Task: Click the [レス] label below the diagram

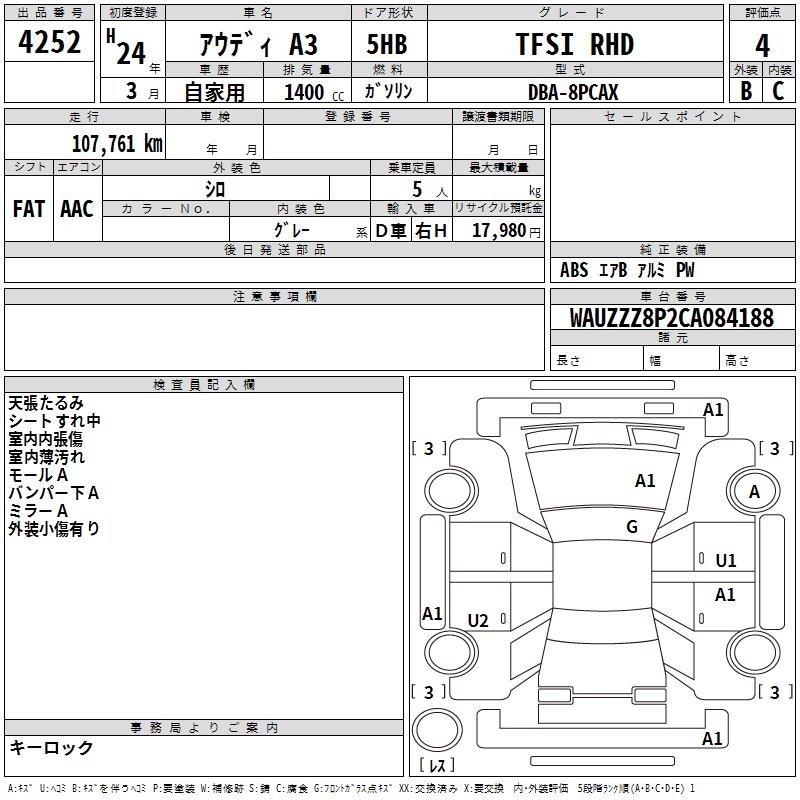Action: point(436,767)
